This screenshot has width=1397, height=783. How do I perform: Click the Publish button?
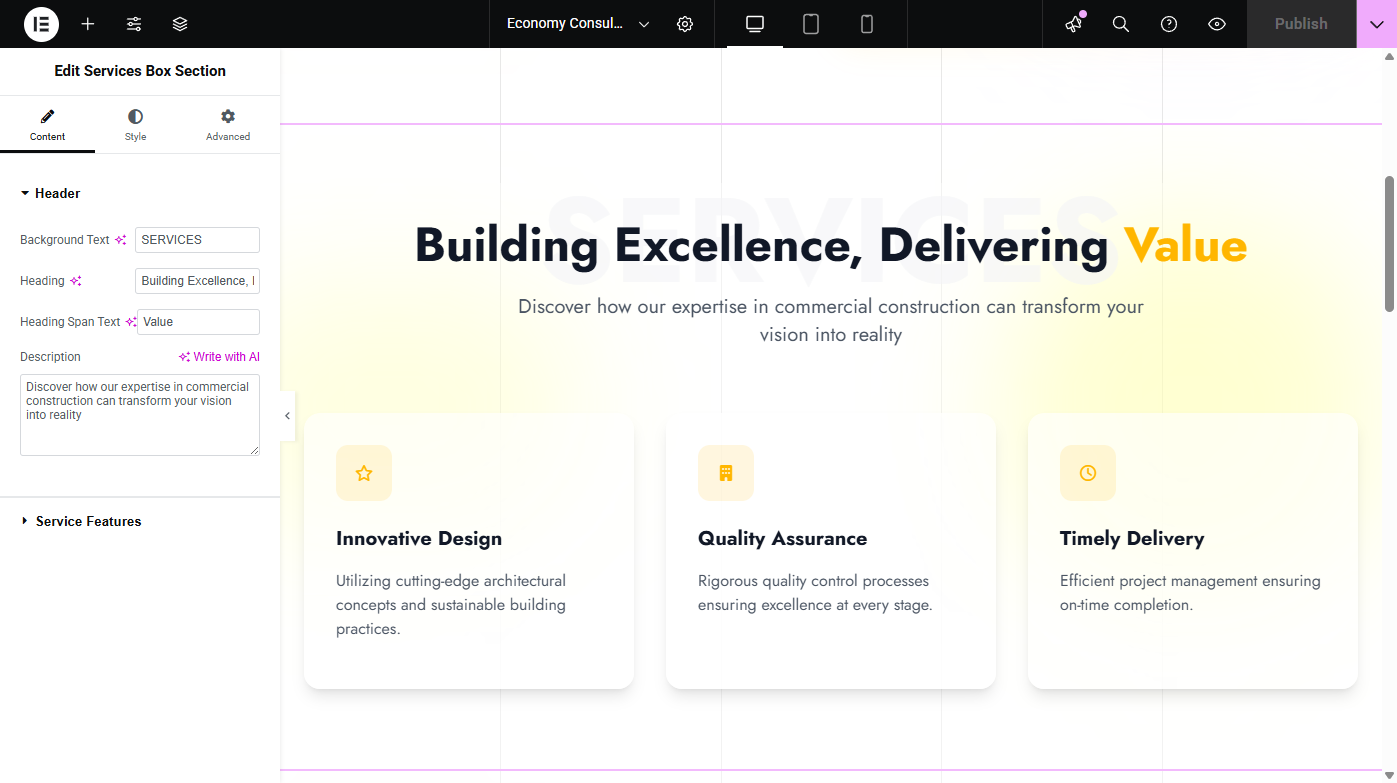tap(1300, 24)
